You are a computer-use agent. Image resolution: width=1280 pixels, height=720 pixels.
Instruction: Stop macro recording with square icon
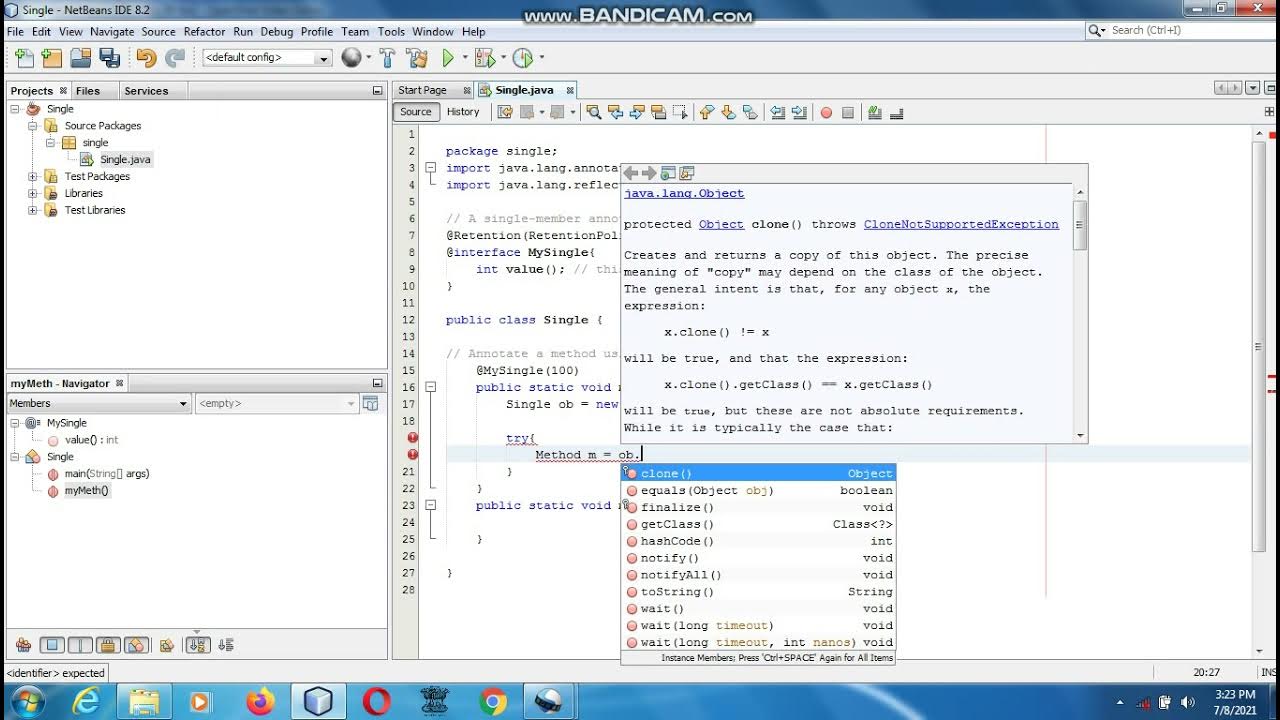coord(848,112)
